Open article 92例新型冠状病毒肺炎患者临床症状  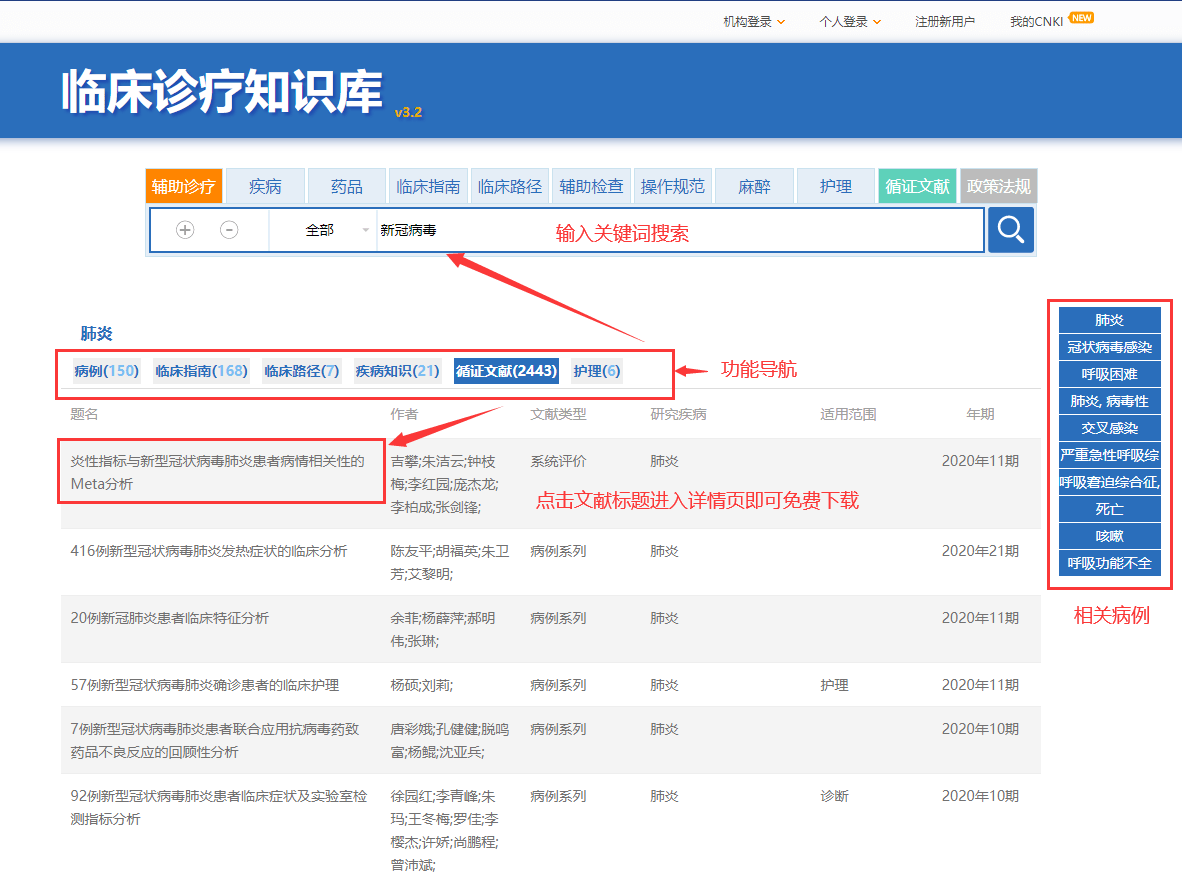(219, 808)
